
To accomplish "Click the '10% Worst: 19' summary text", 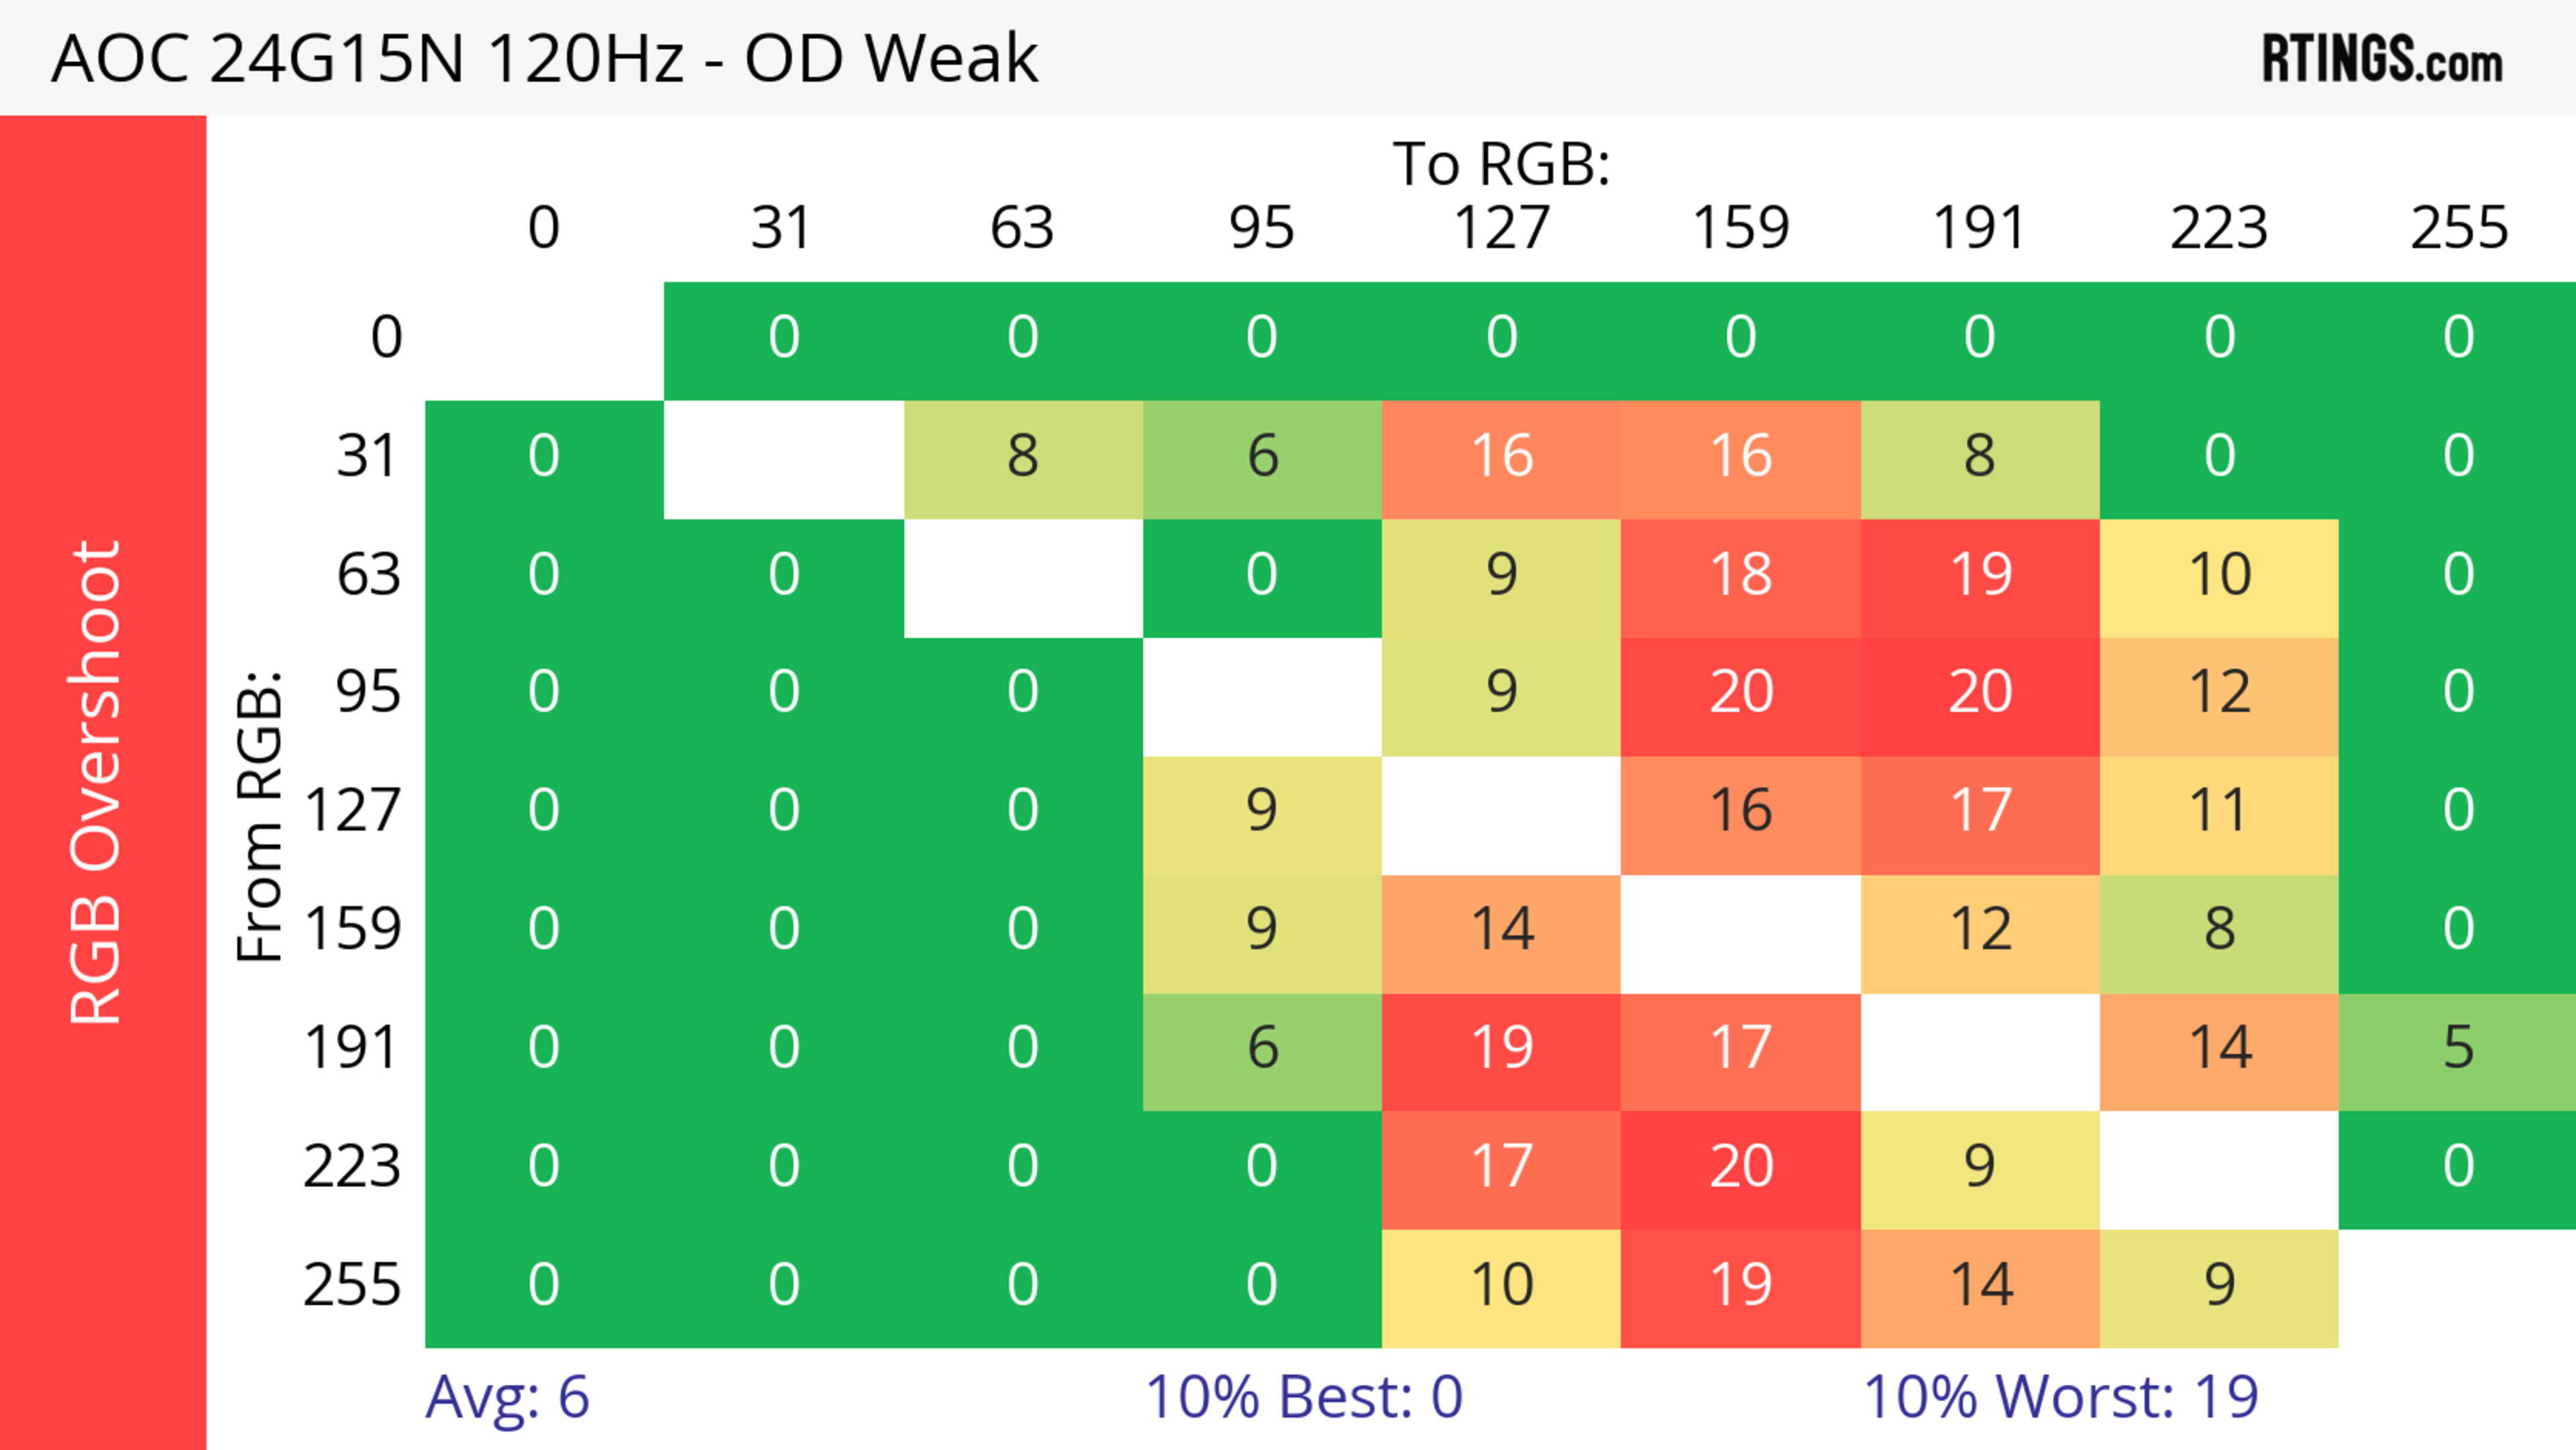I will (2061, 1397).
